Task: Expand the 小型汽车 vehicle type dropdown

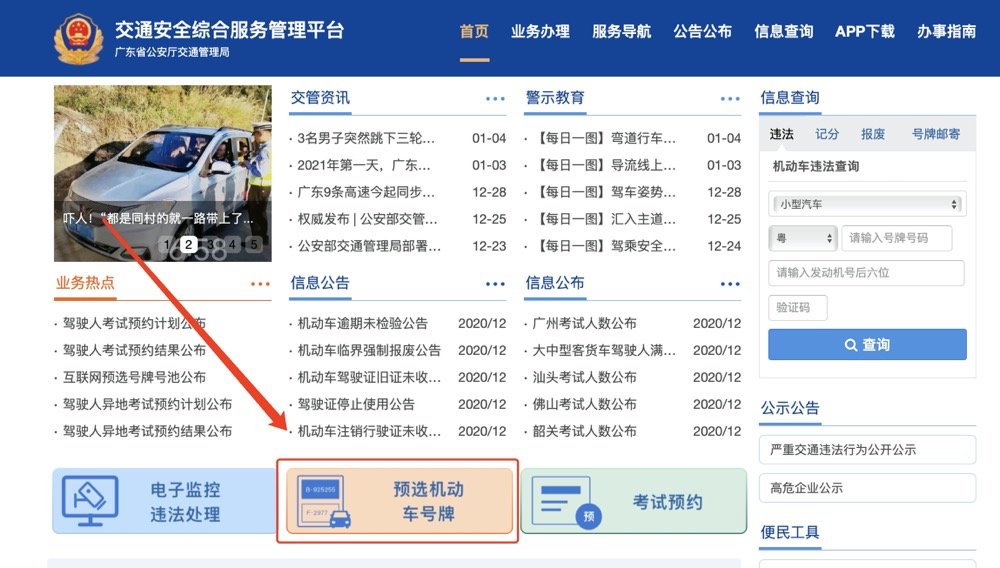Action: [x=866, y=204]
